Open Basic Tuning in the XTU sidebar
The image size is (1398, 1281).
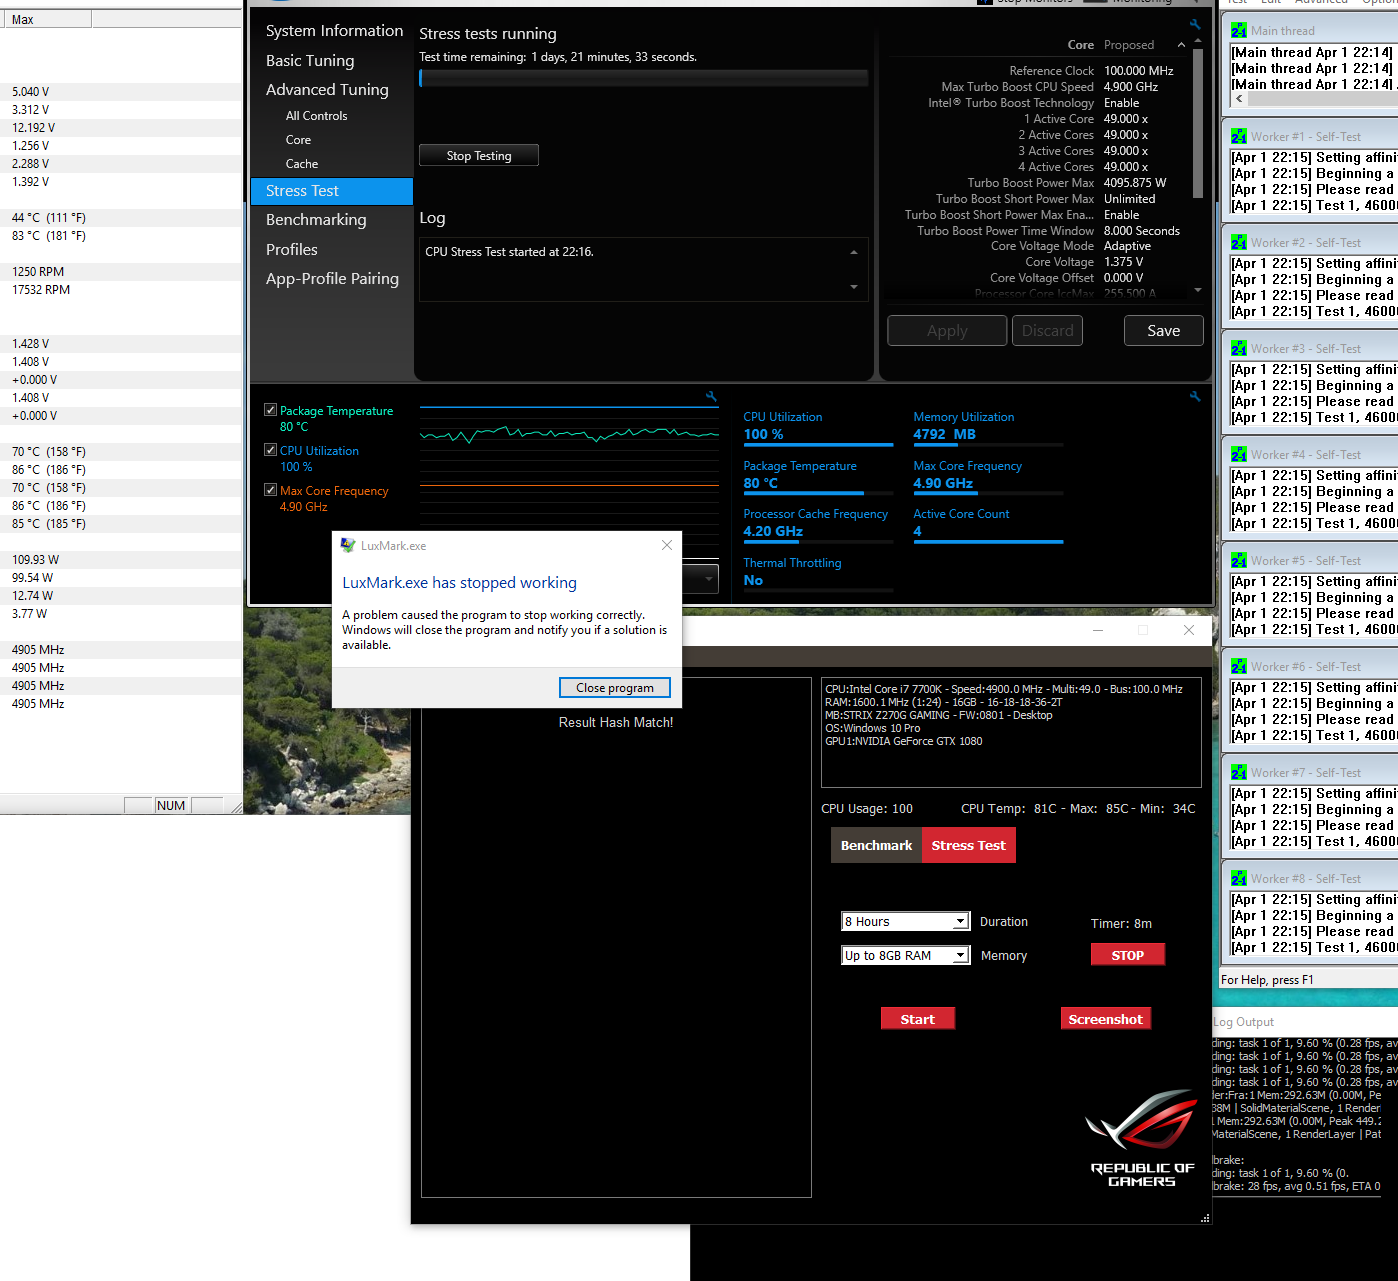coord(310,61)
